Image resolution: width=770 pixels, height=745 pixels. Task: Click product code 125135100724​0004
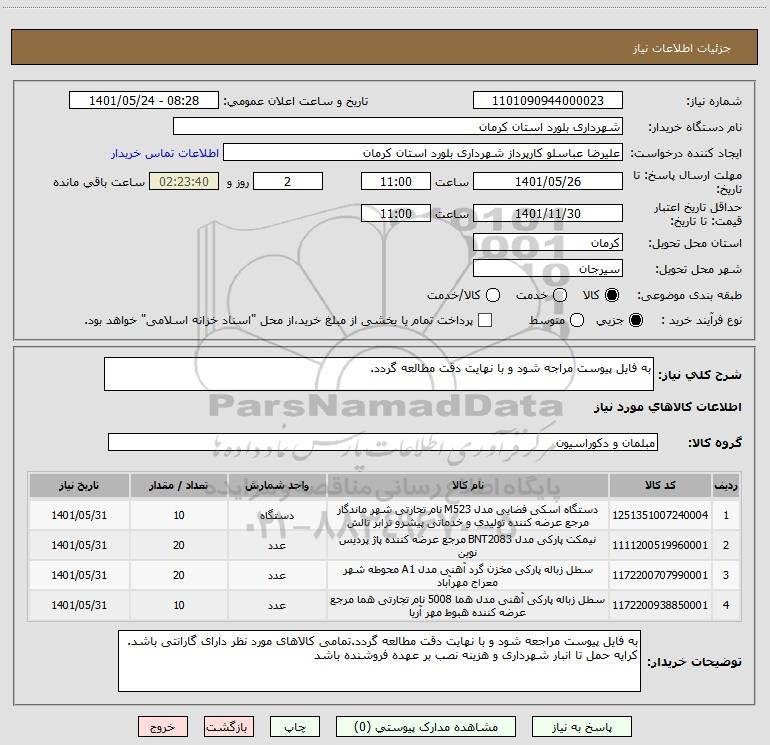coord(660,515)
